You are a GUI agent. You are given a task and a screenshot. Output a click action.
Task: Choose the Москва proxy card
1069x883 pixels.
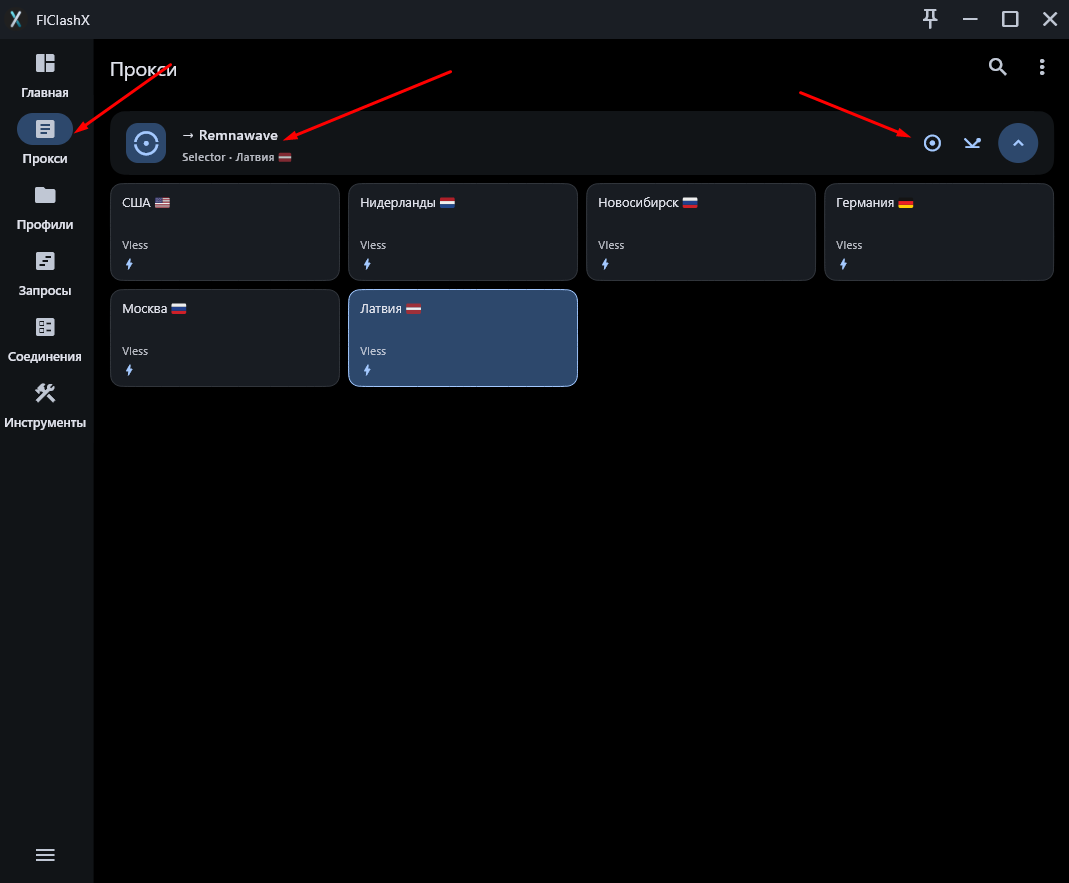pyautogui.click(x=225, y=337)
